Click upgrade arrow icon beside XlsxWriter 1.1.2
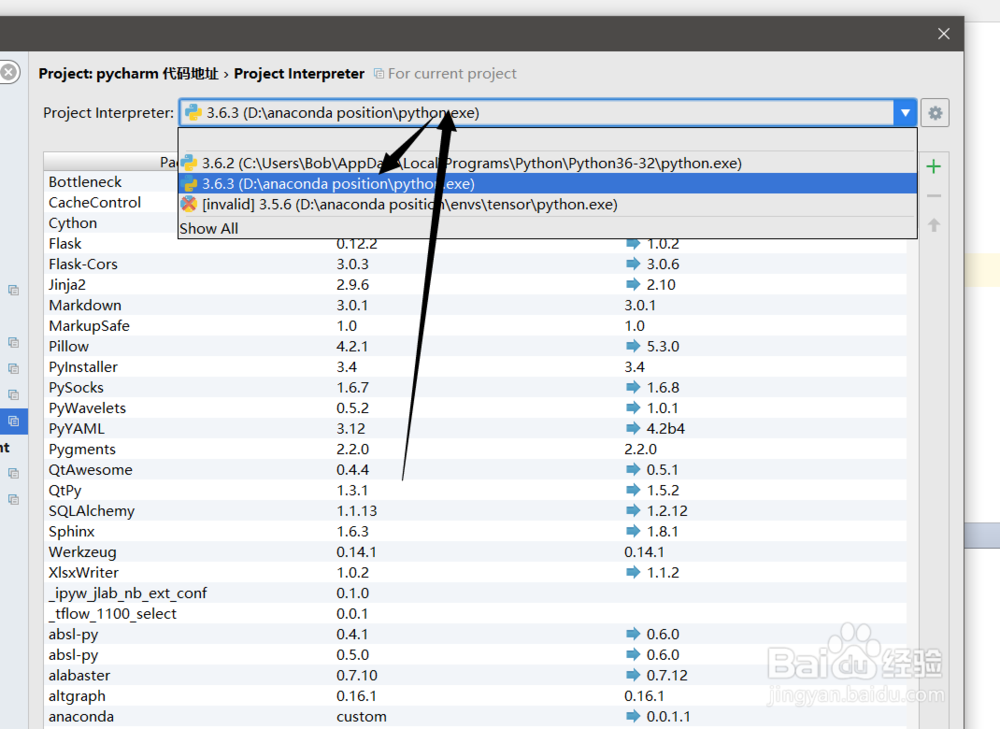 pyautogui.click(x=633, y=572)
